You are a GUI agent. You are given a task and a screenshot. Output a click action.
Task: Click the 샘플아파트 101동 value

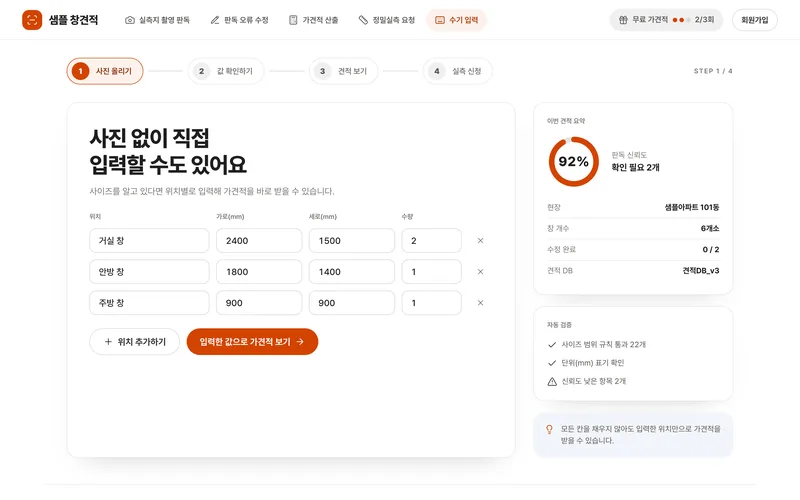[x=692, y=207]
